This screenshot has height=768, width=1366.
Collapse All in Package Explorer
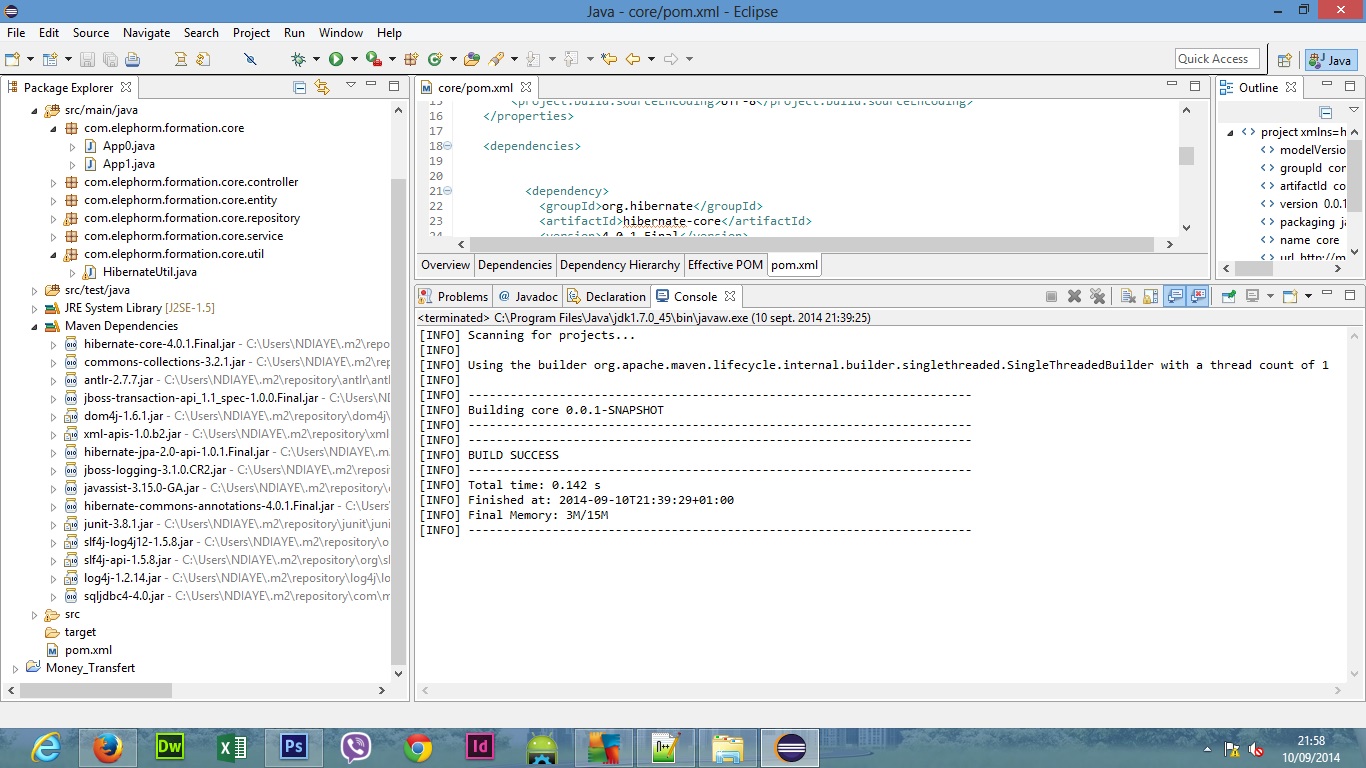click(299, 87)
